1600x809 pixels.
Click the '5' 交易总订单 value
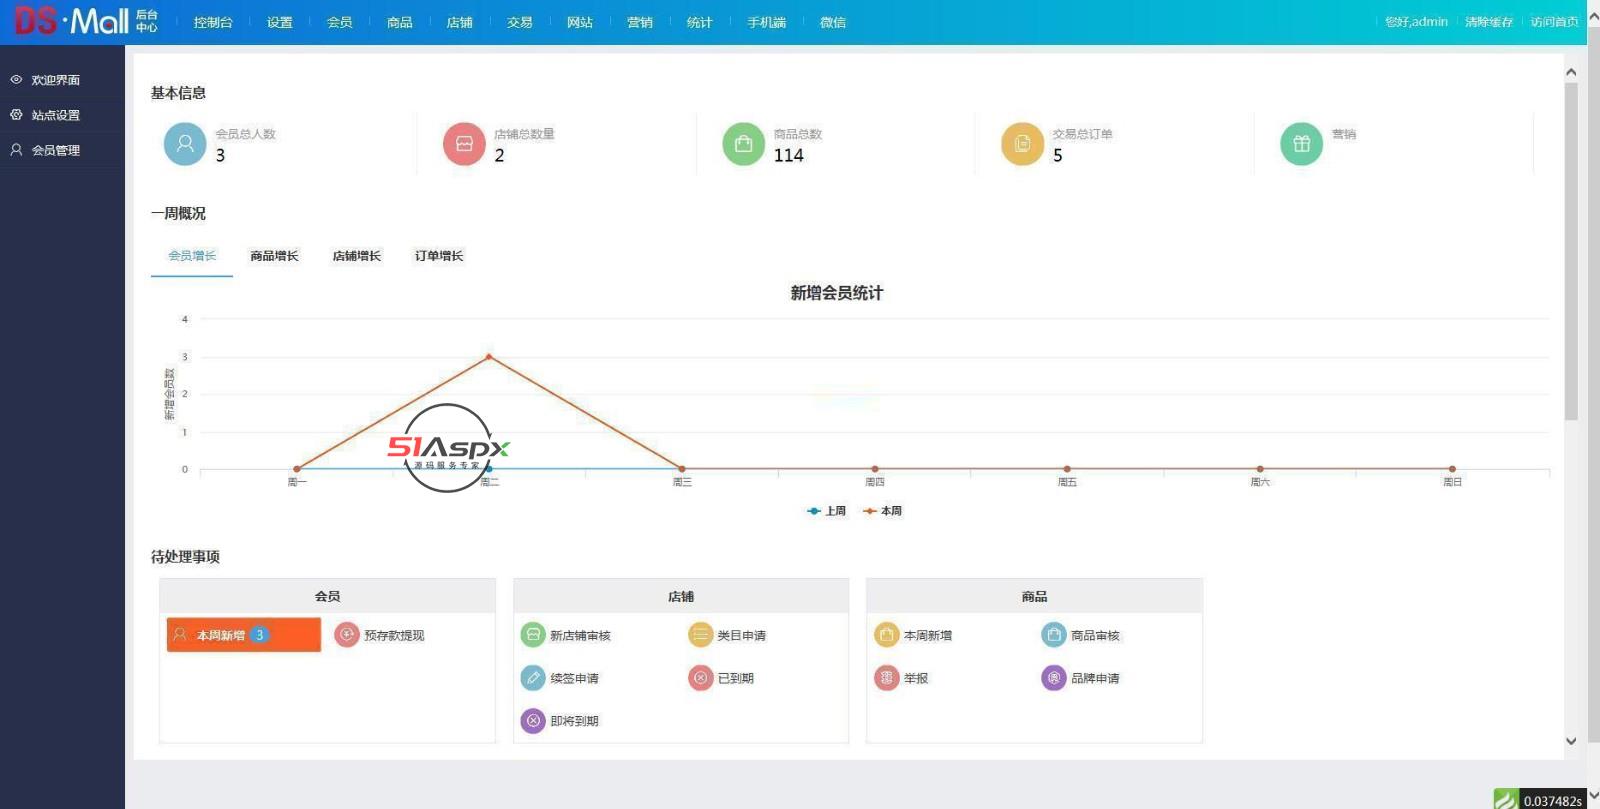1058,155
